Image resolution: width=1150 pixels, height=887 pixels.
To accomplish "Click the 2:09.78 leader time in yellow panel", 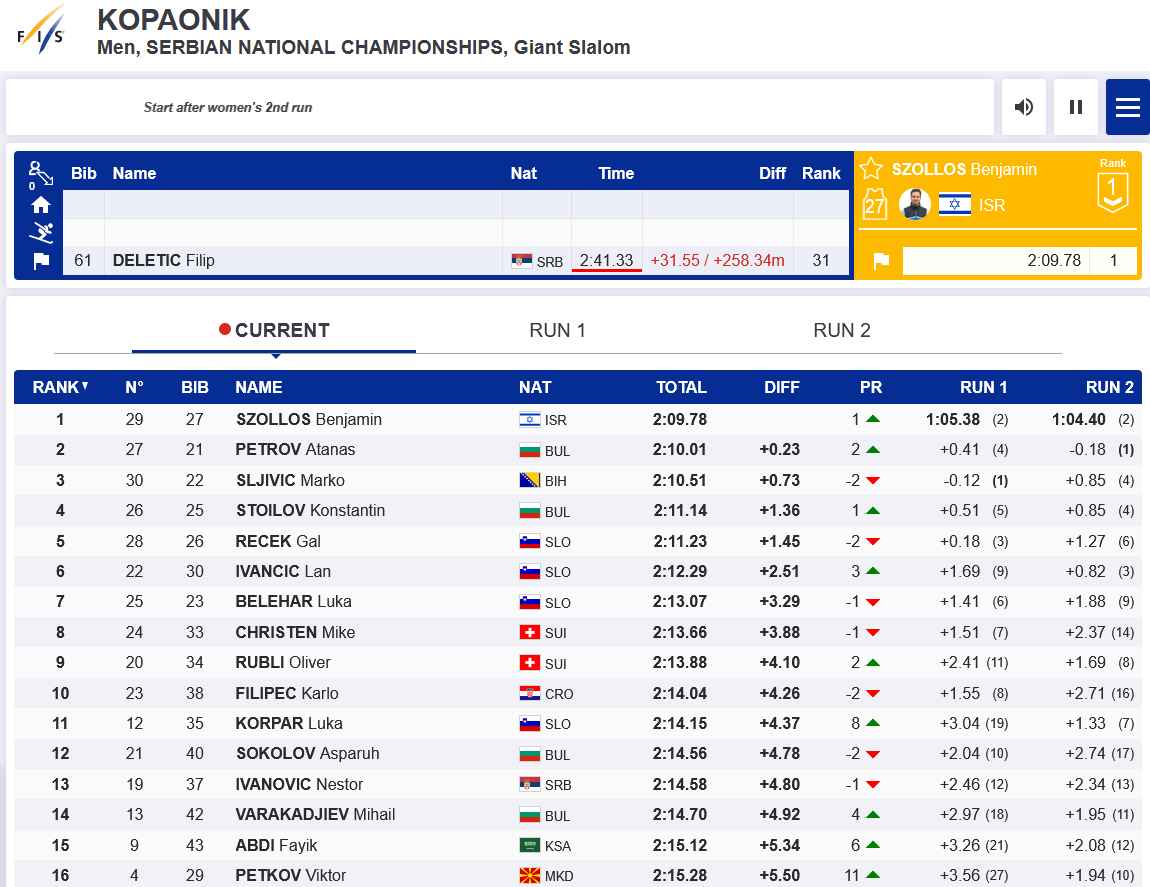I will pyautogui.click(x=1054, y=260).
